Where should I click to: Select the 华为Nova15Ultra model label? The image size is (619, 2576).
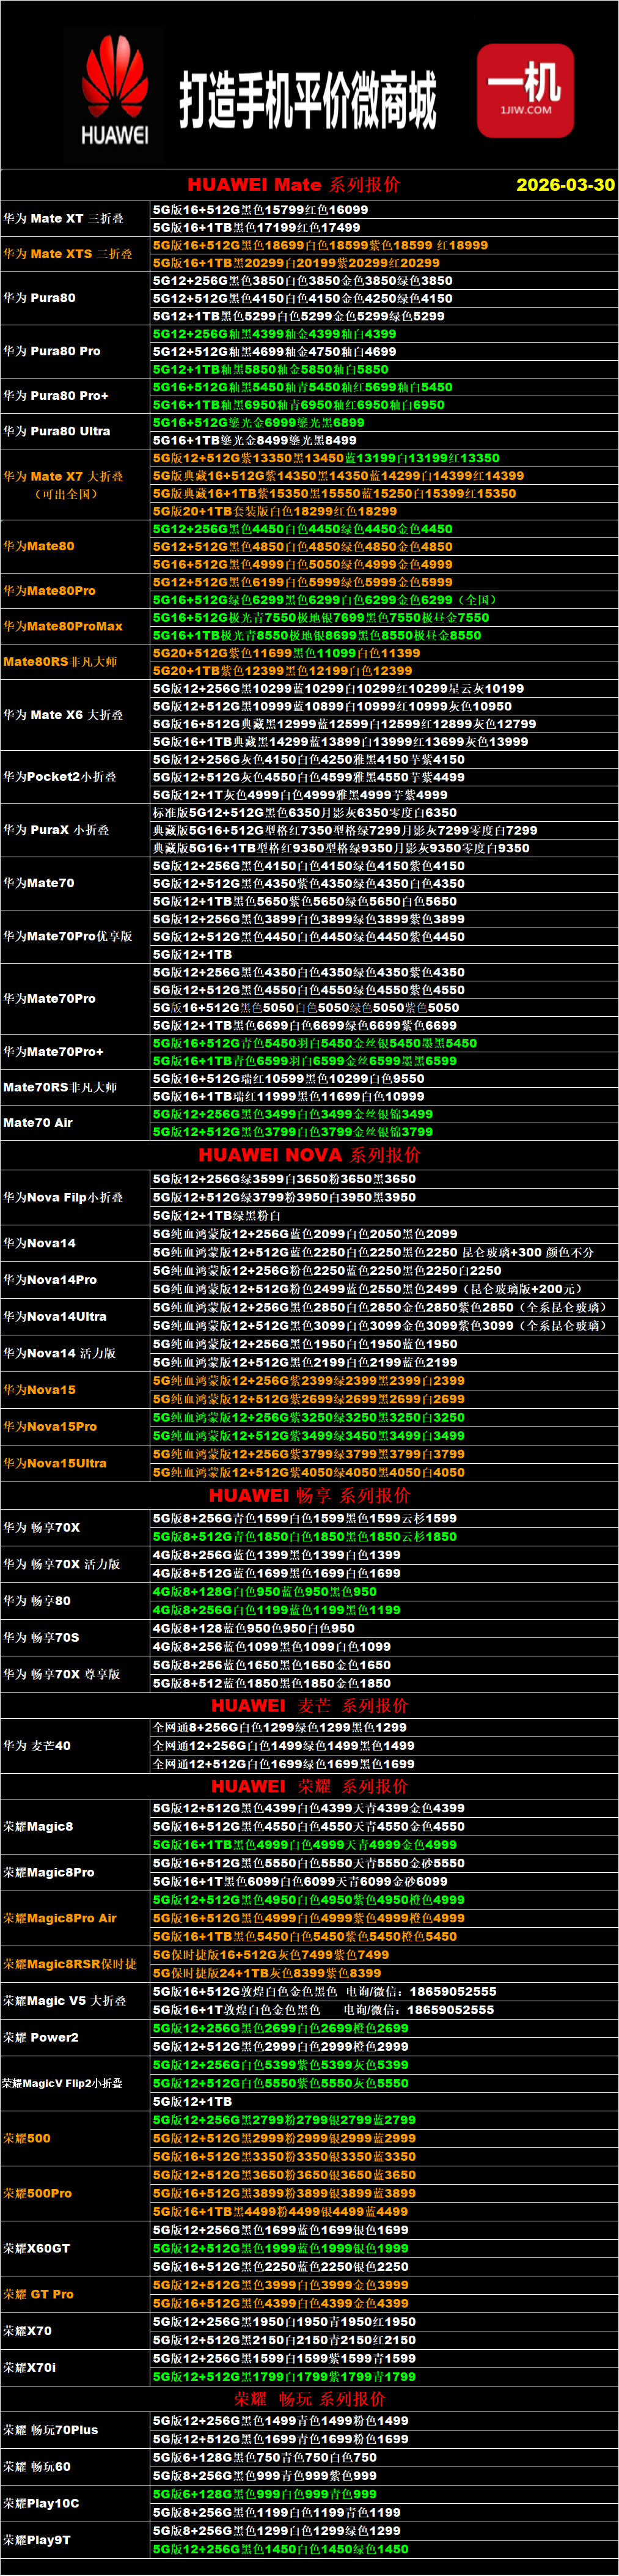click(55, 1463)
